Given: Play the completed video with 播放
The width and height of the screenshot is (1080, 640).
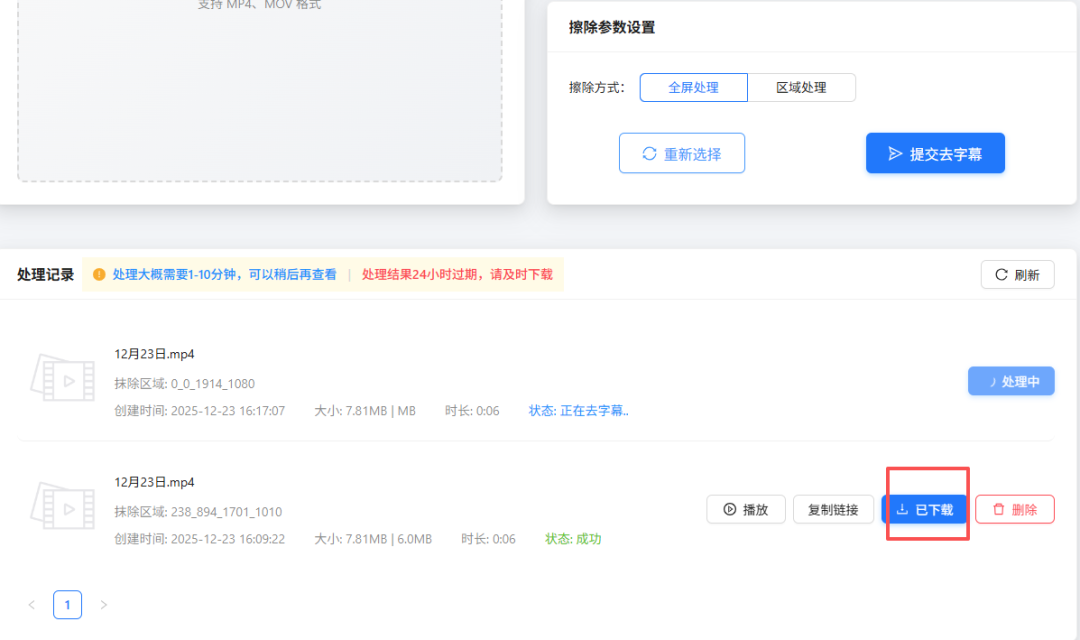Looking at the screenshot, I should [746, 509].
